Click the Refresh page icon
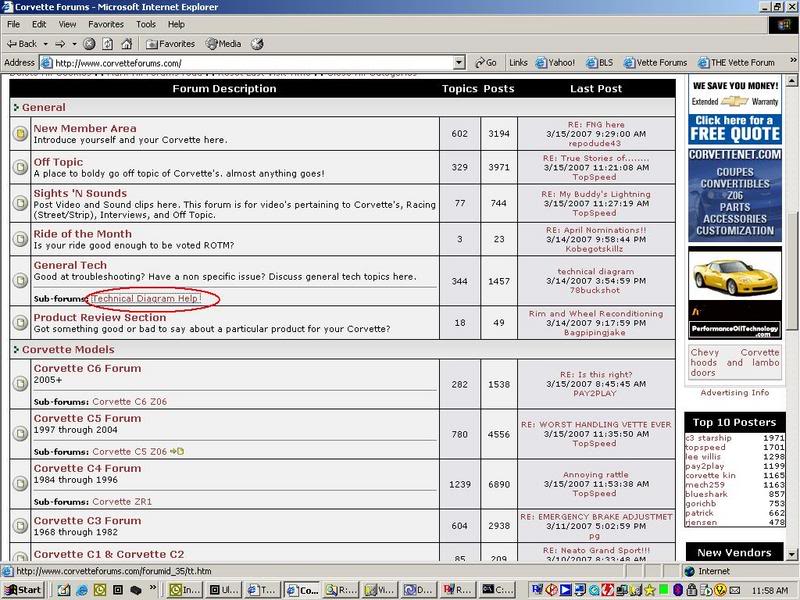Image resolution: width=800 pixels, height=600 pixels. pyautogui.click(x=108, y=44)
